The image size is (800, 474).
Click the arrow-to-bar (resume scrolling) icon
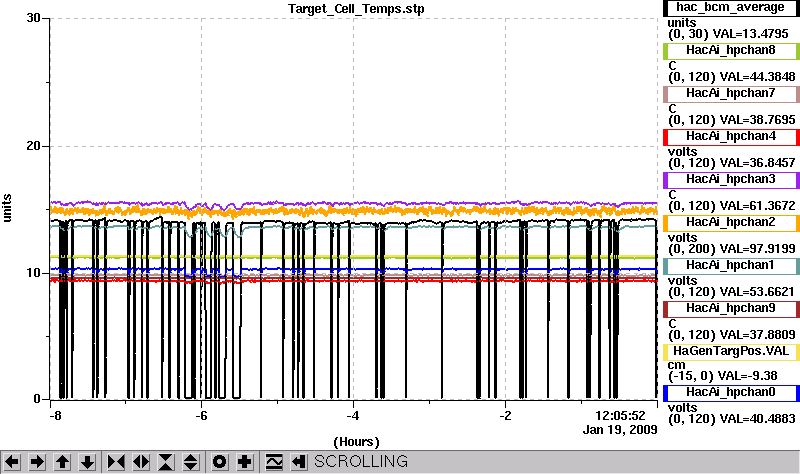[299, 462]
